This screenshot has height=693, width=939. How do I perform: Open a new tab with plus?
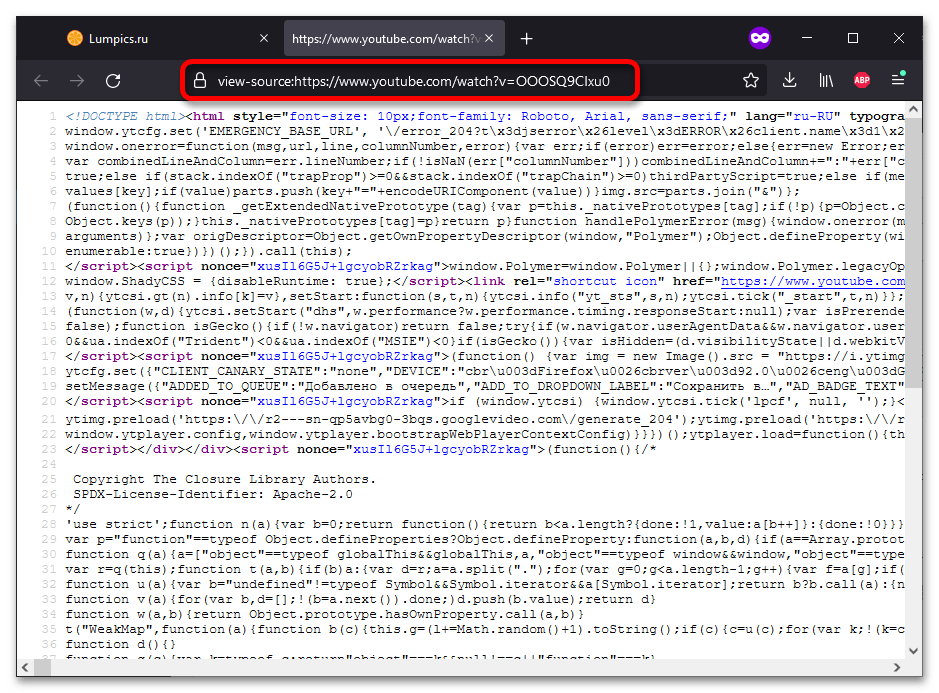click(x=526, y=39)
